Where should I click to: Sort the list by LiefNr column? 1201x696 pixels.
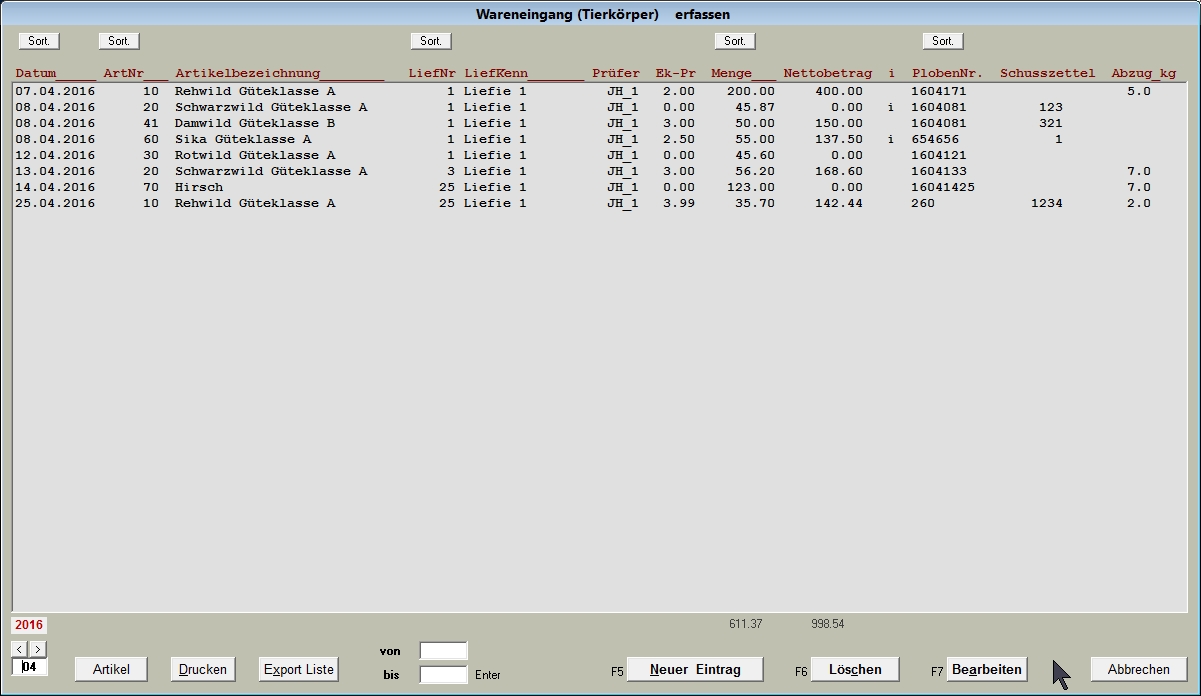[431, 41]
